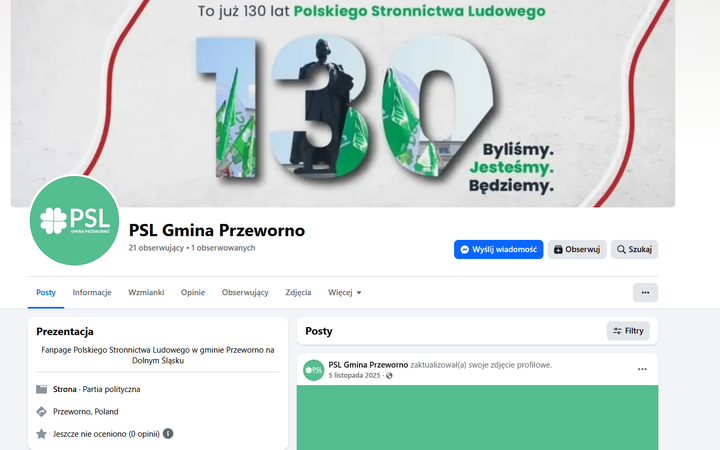The image size is (720, 450).
Task: Open the Zdjęcia tab
Action: 298,292
